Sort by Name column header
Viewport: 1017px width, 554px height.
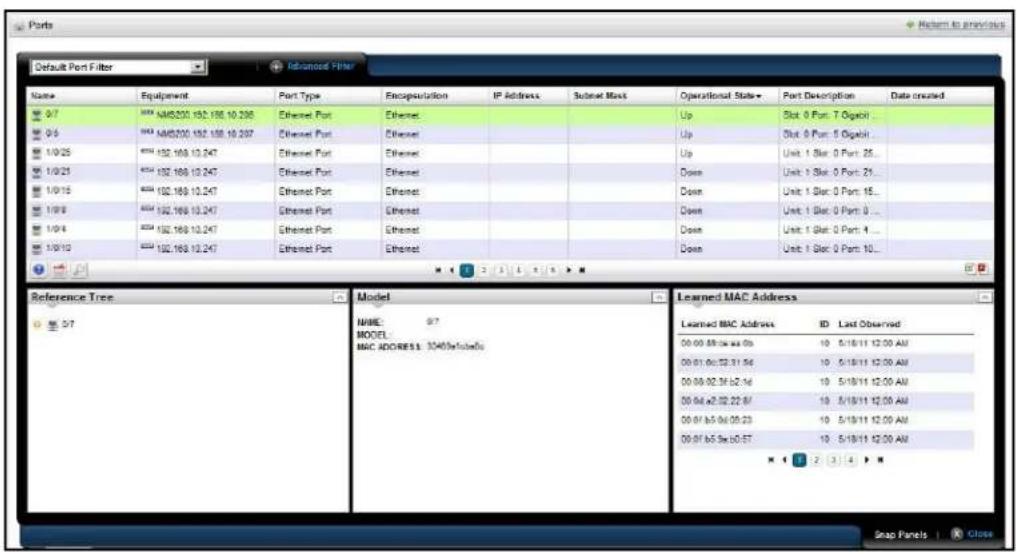[81, 96]
